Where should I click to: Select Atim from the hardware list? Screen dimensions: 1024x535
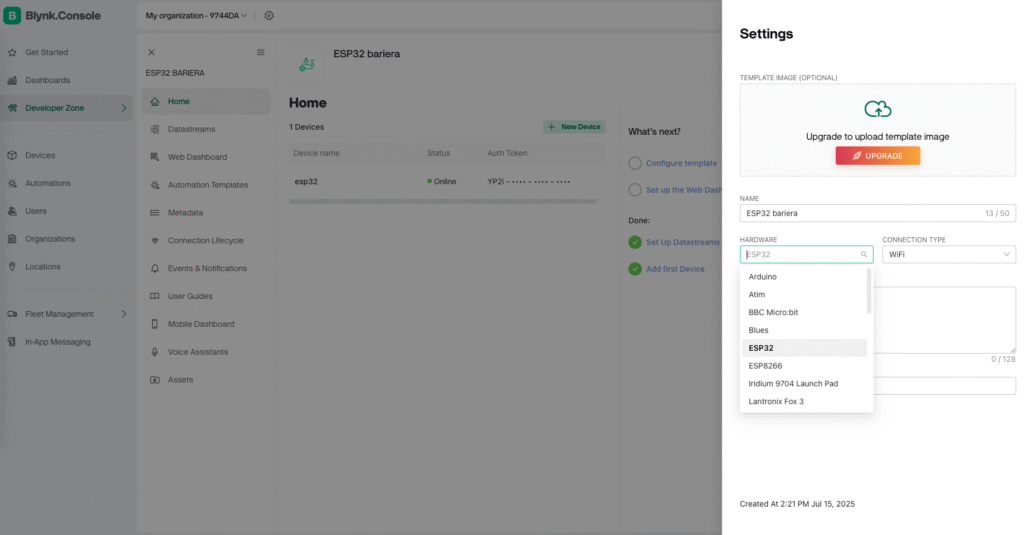click(804, 295)
